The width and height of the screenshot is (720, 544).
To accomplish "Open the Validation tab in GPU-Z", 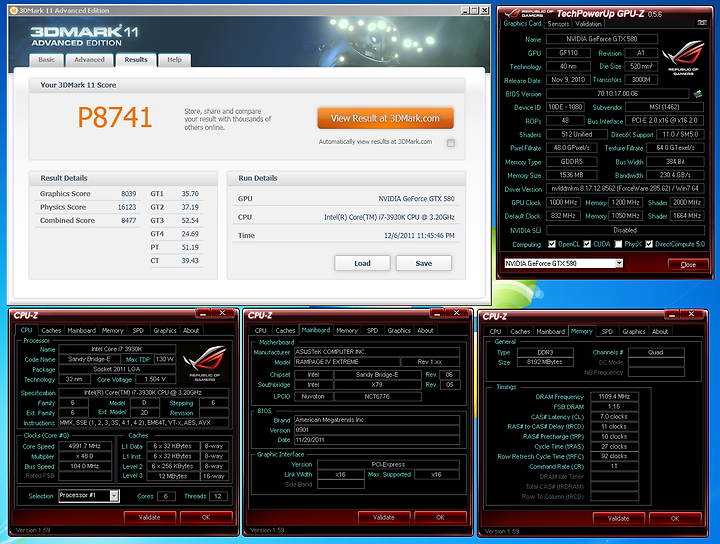I will (x=588, y=24).
